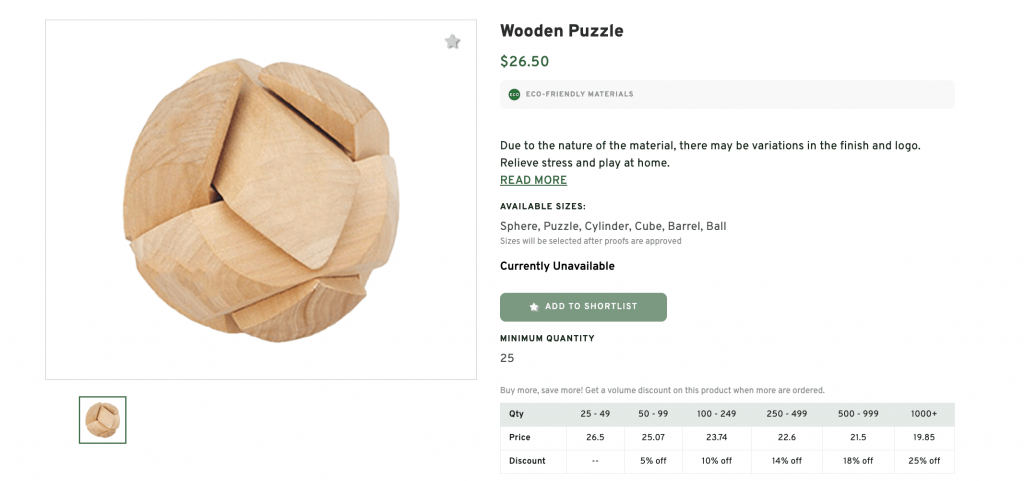Click the star icon in Add to Shortlist
The width and height of the screenshot is (1024, 481).
534,307
